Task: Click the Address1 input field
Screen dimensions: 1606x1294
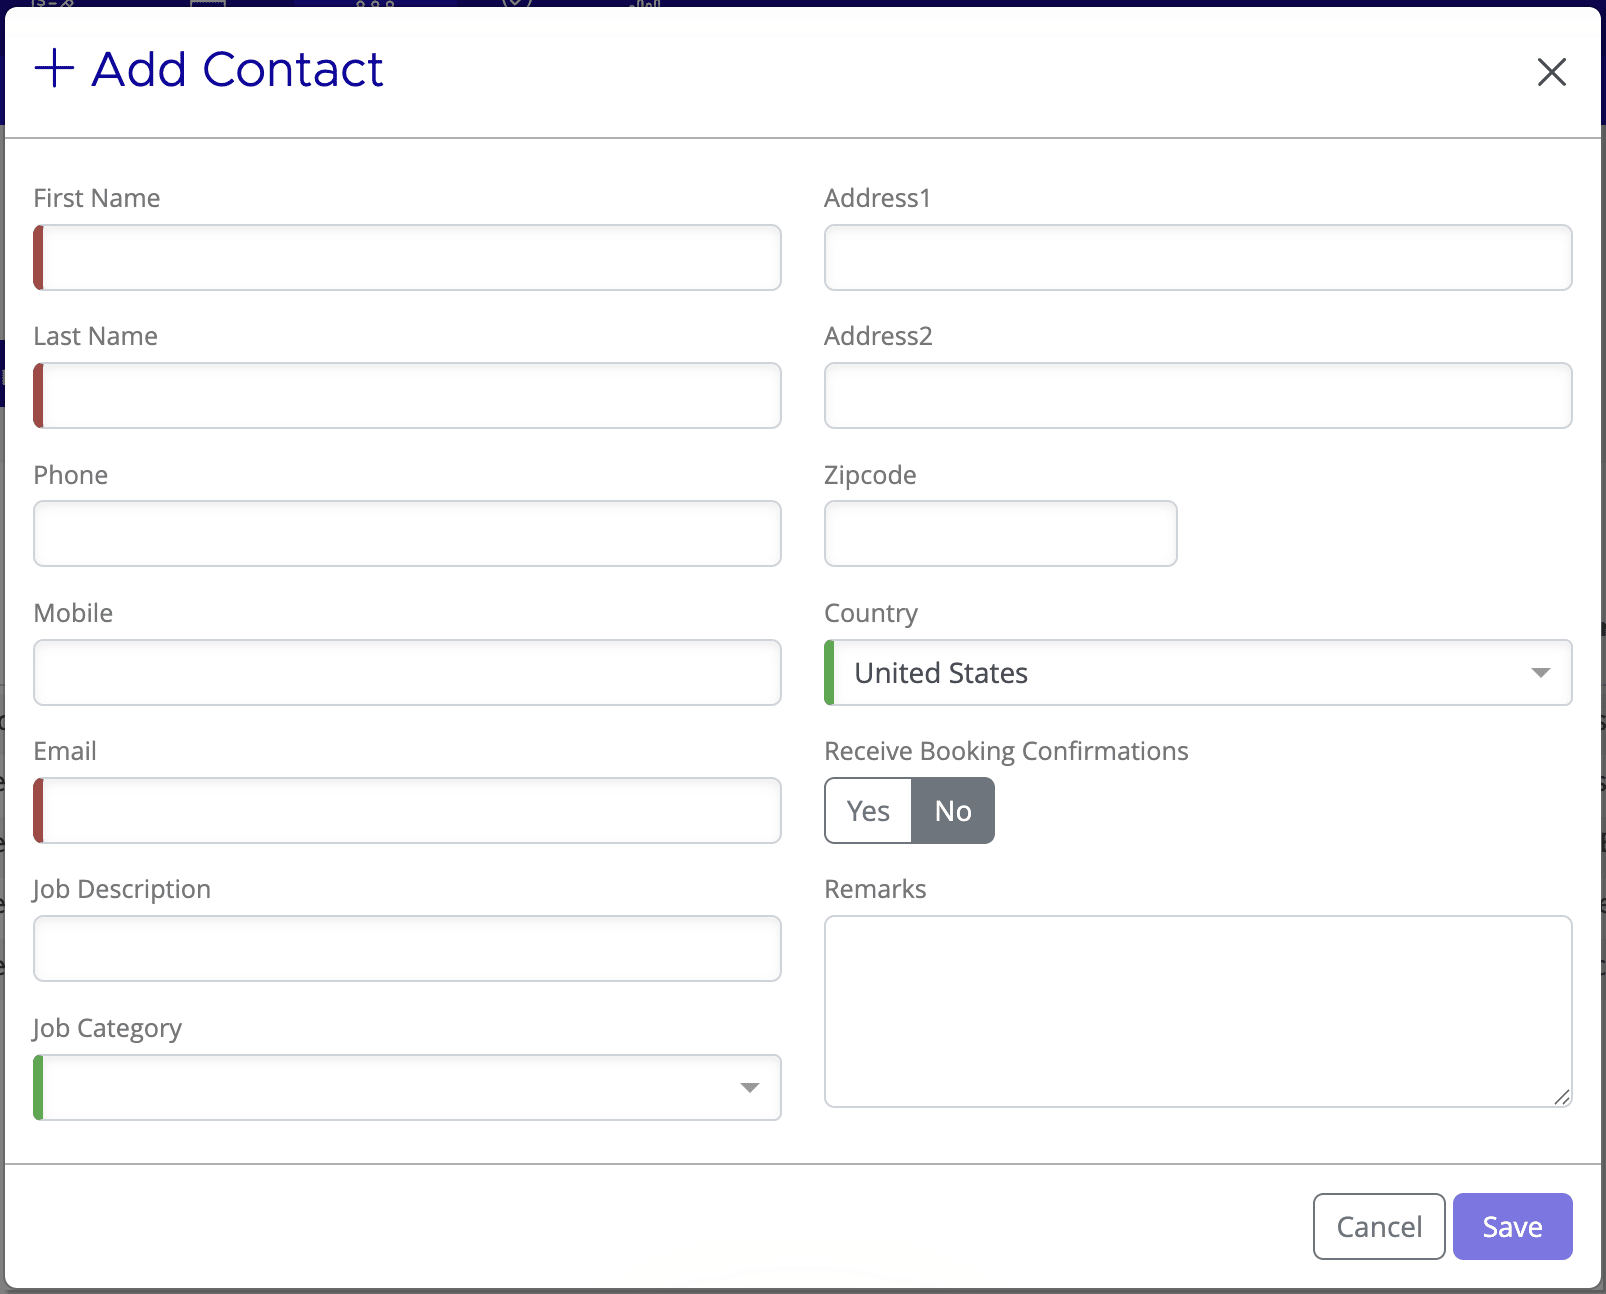Action: 1198,257
